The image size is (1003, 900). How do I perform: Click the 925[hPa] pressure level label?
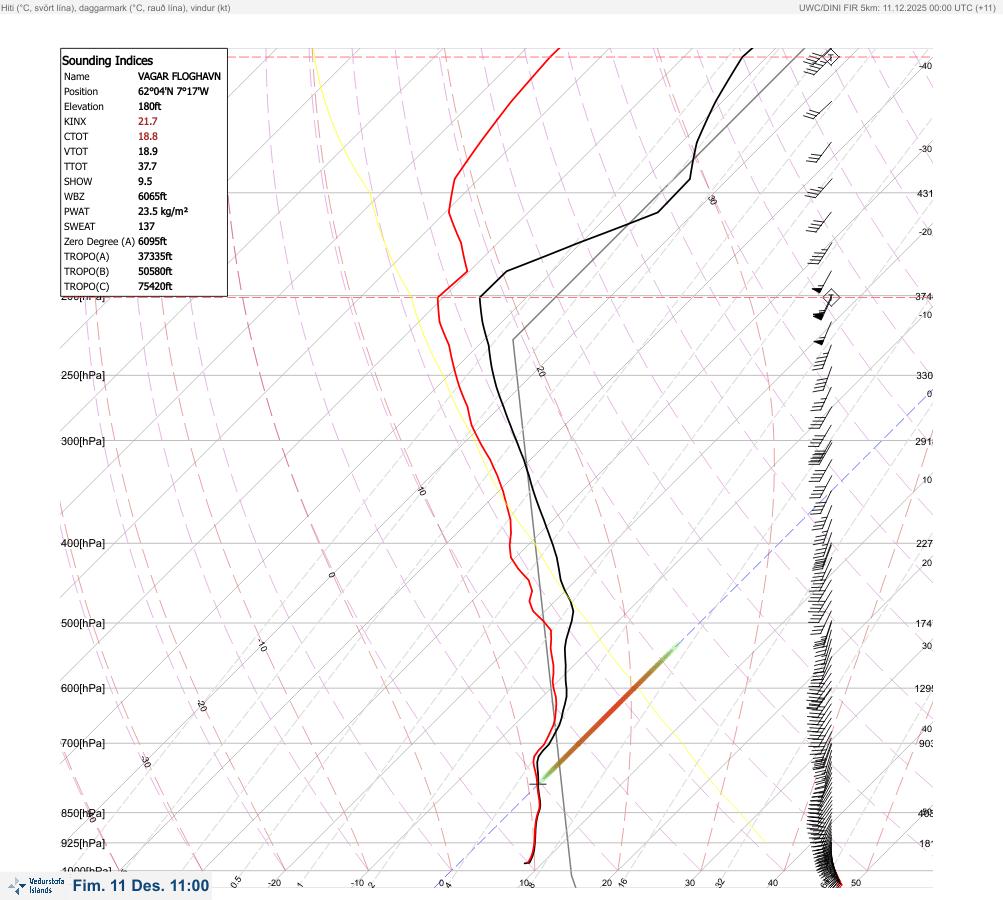point(83,844)
